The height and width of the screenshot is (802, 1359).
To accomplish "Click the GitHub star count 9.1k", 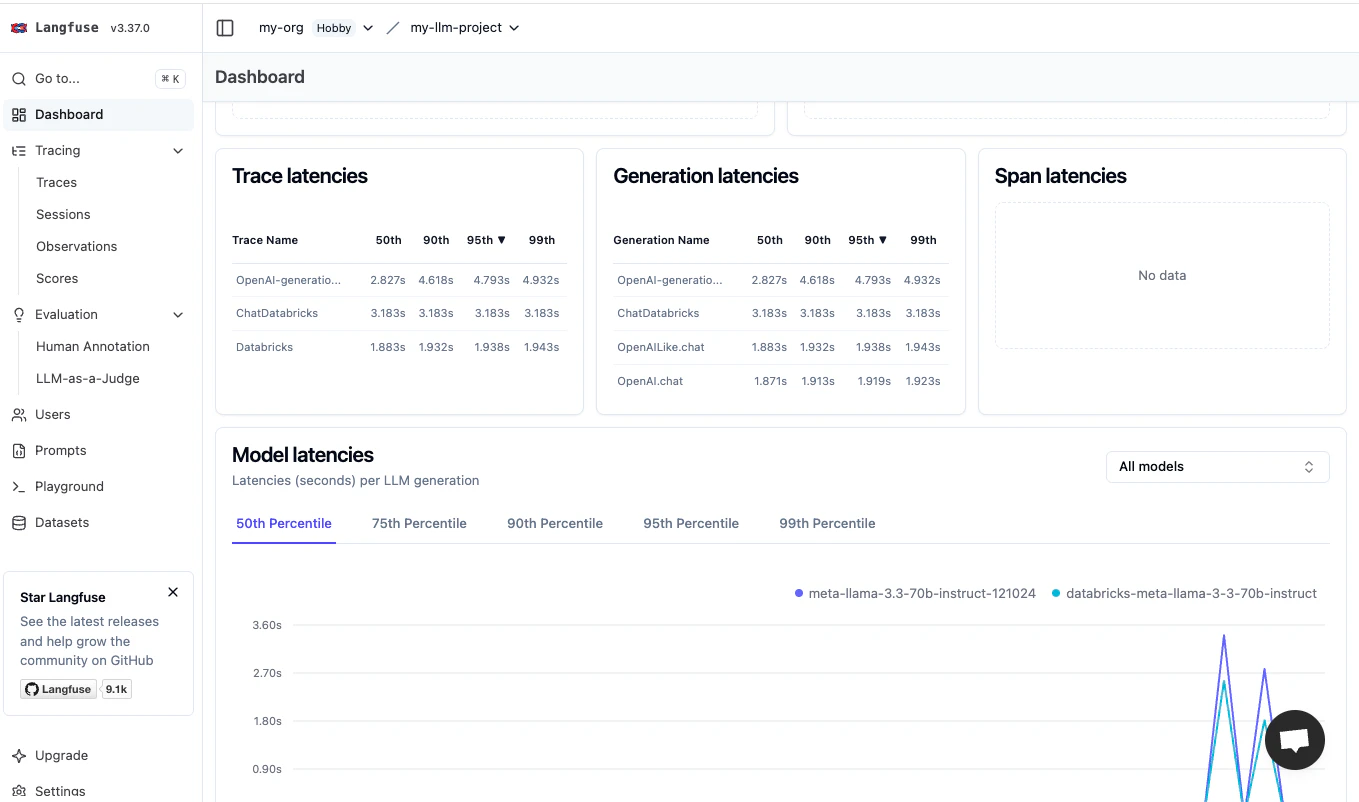I will point(117,689).
